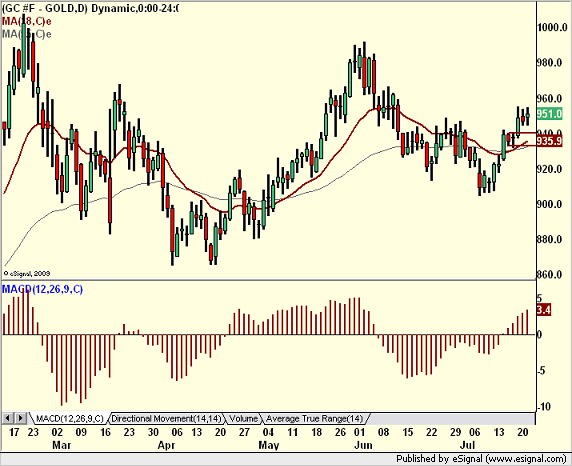The width and height of the screenshot is (572, 466).
Task: Click the right scroll arrow beside indicator tabs
Action: click(x=20, y=418)
